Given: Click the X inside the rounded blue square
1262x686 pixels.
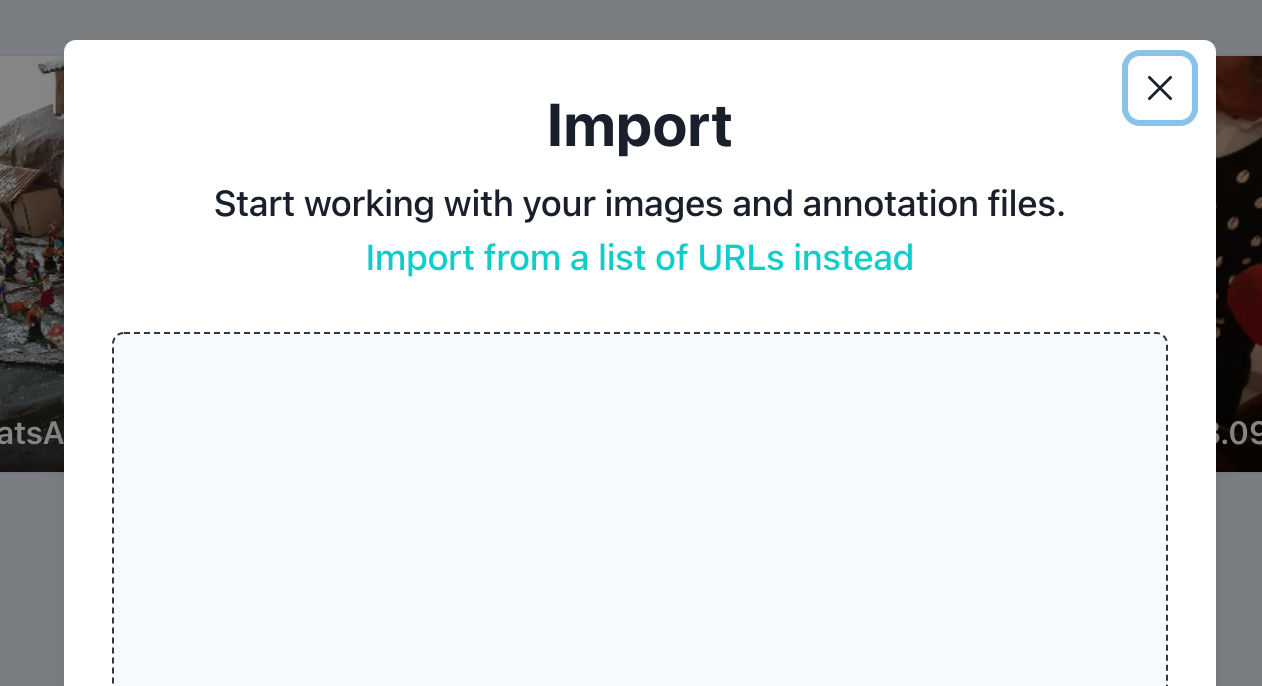Looking at the screenshot, I should click(x=1159, y=88).
